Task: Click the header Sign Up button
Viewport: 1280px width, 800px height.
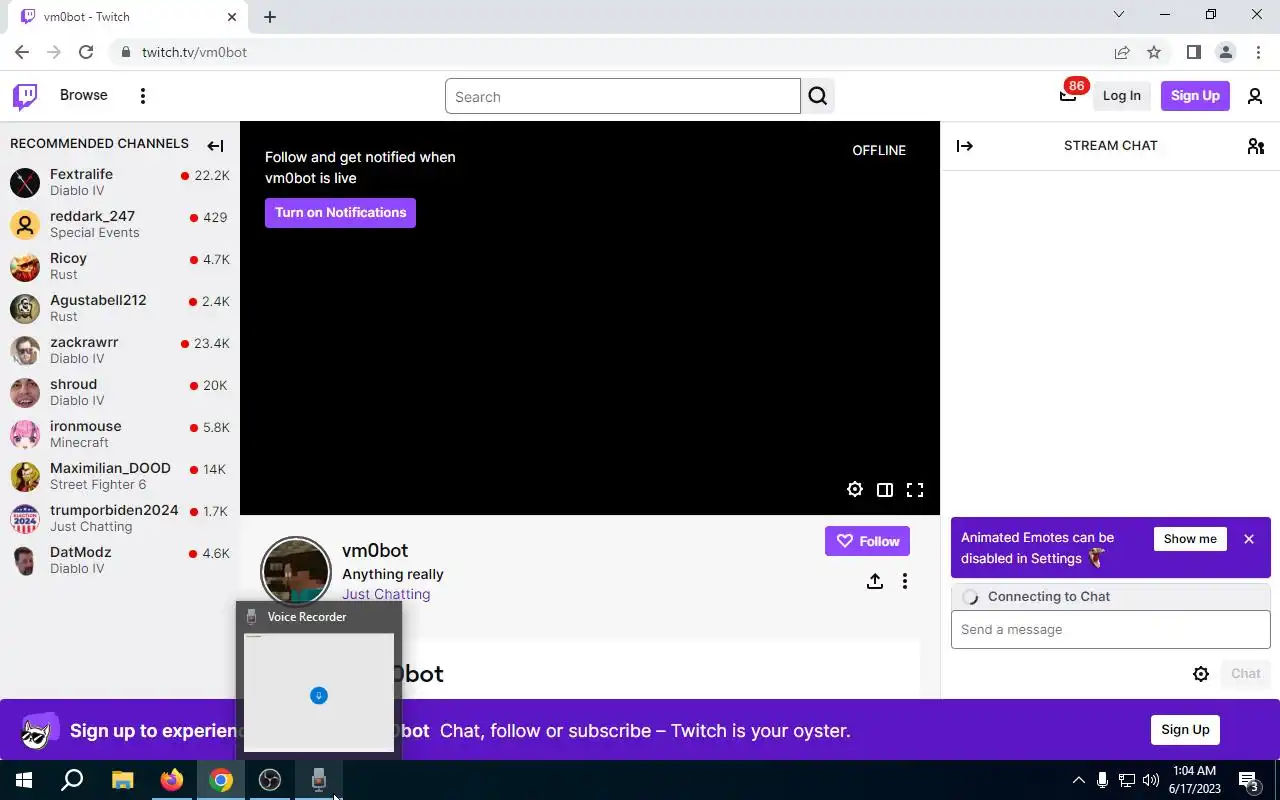Action: (x=1195, y=96)
